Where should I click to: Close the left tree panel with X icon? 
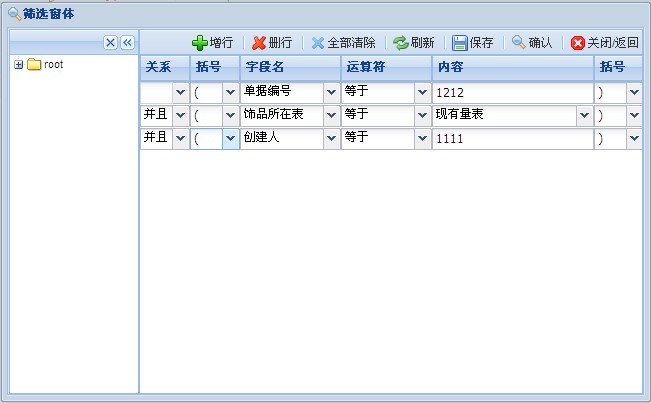point(110,42)
